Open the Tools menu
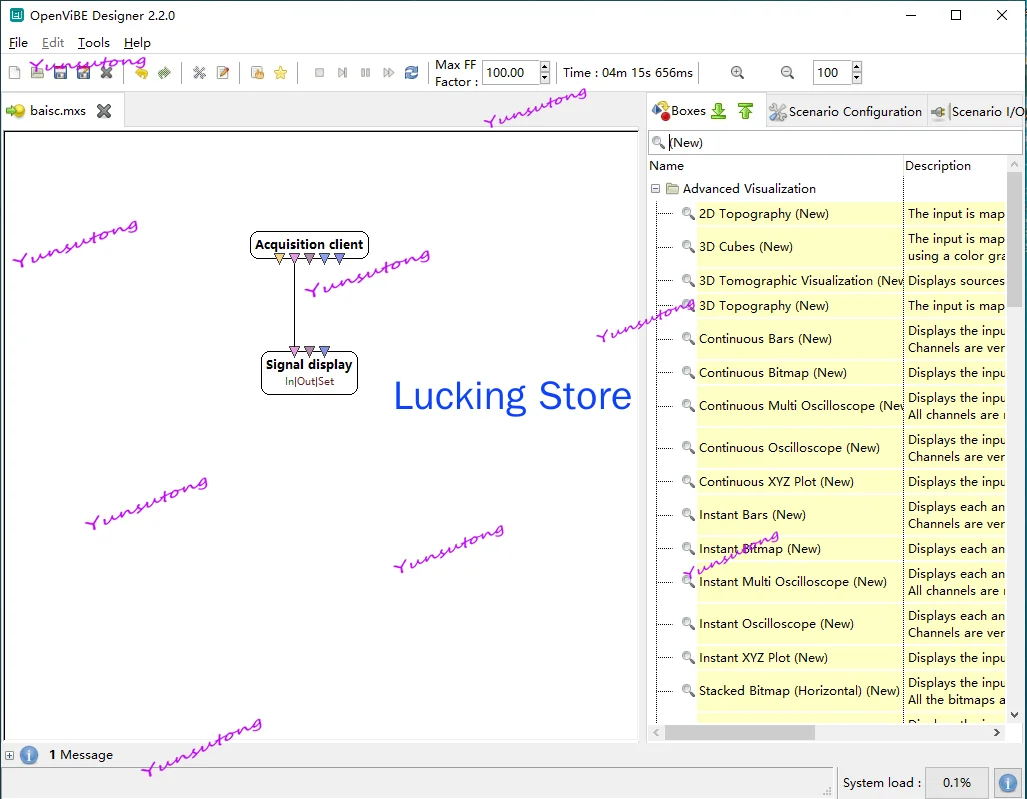The height and width of the screenshot is (799, 1027). 94,43
